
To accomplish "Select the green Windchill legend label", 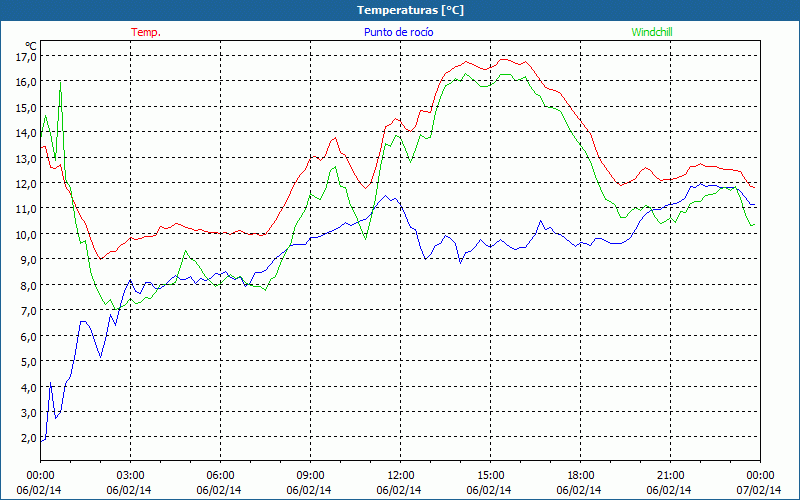I will click(652, 32).
